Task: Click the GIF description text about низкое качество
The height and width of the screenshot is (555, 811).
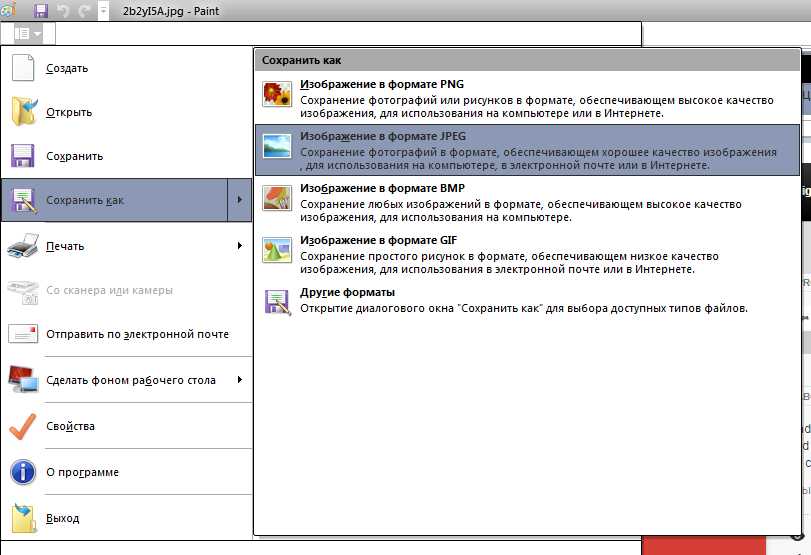Action: [x=509, y=263]
